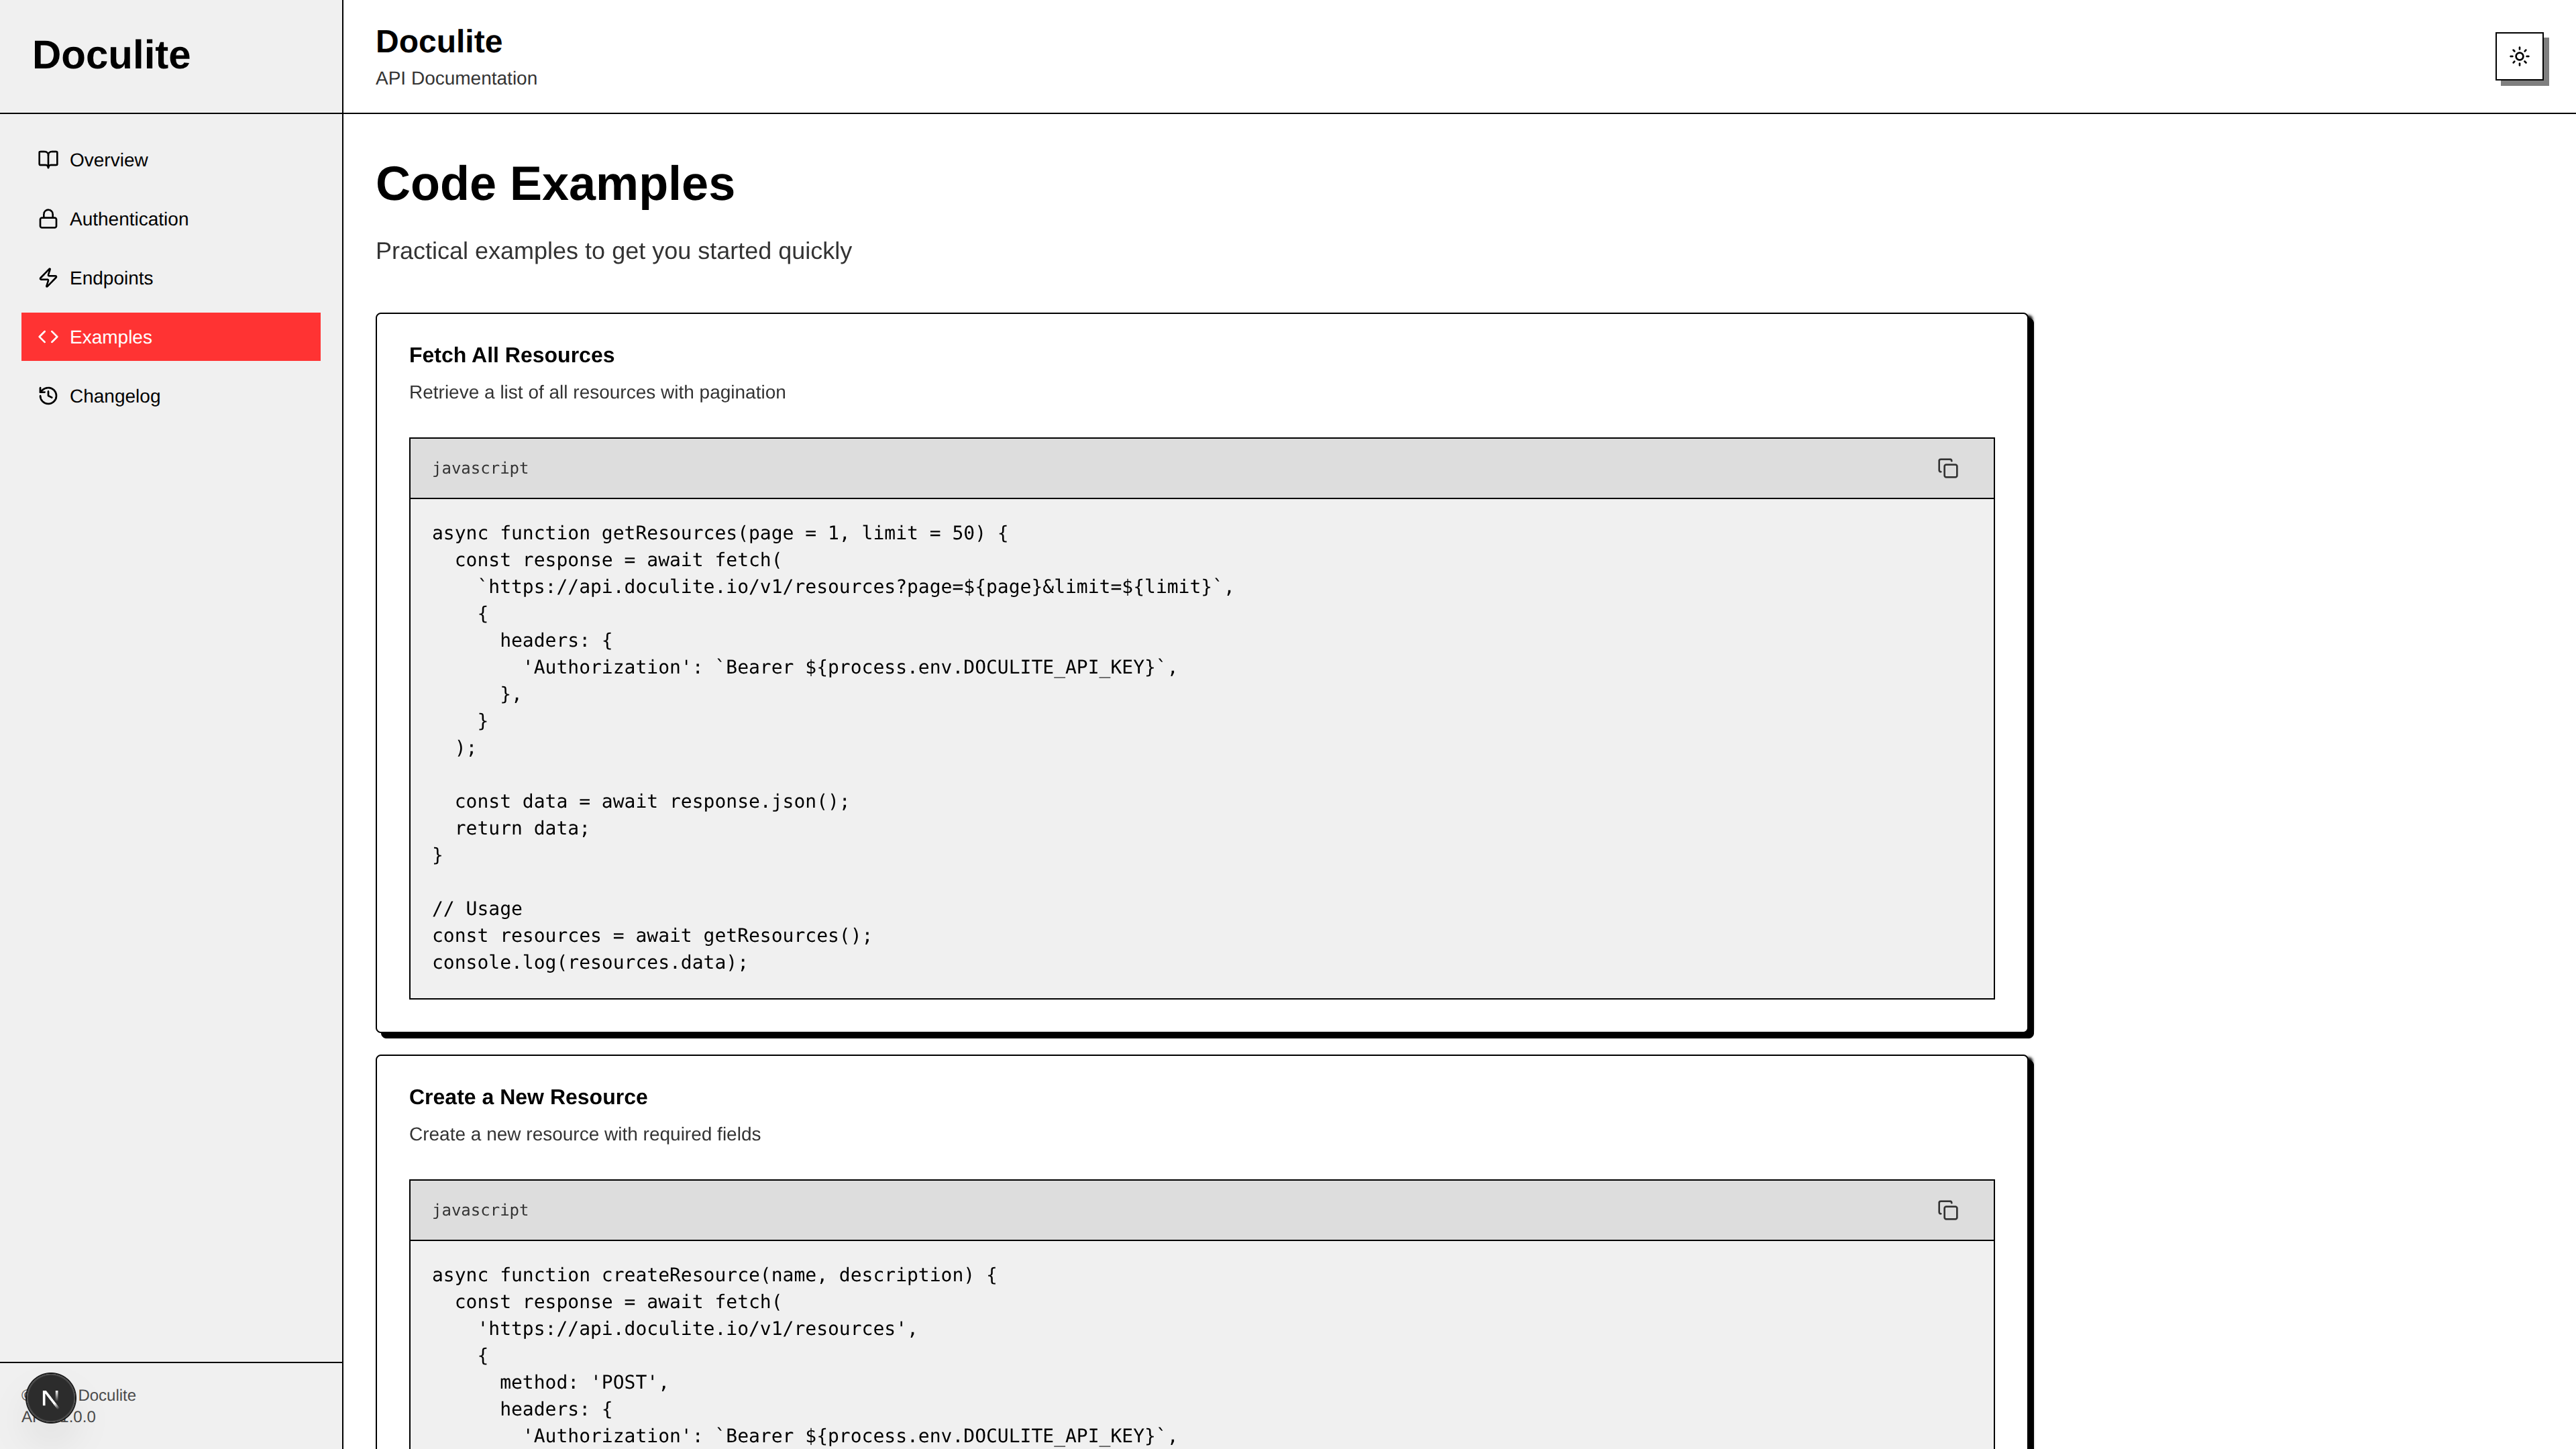
Task: Go to the Authentication section
Action: coord(128,219)
